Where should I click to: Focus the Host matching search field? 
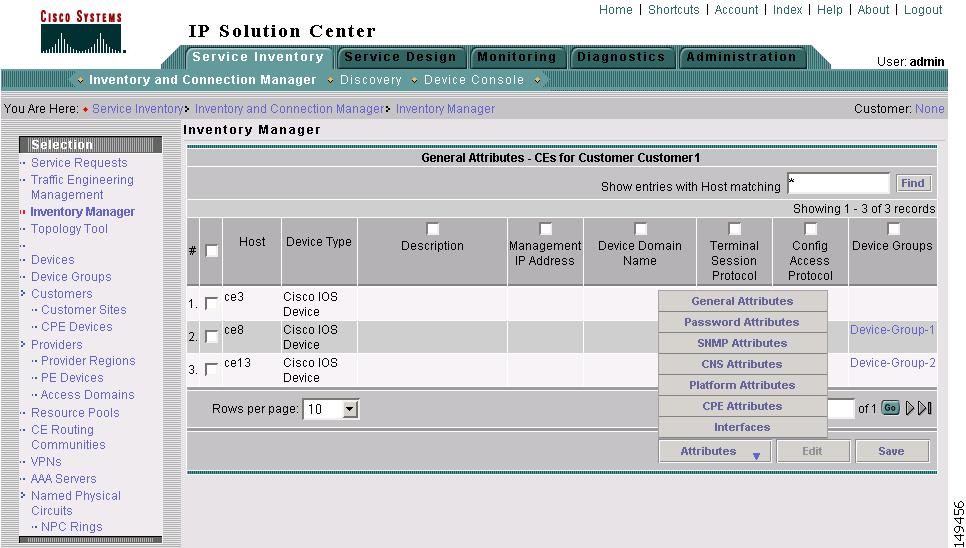click(838, 183)
